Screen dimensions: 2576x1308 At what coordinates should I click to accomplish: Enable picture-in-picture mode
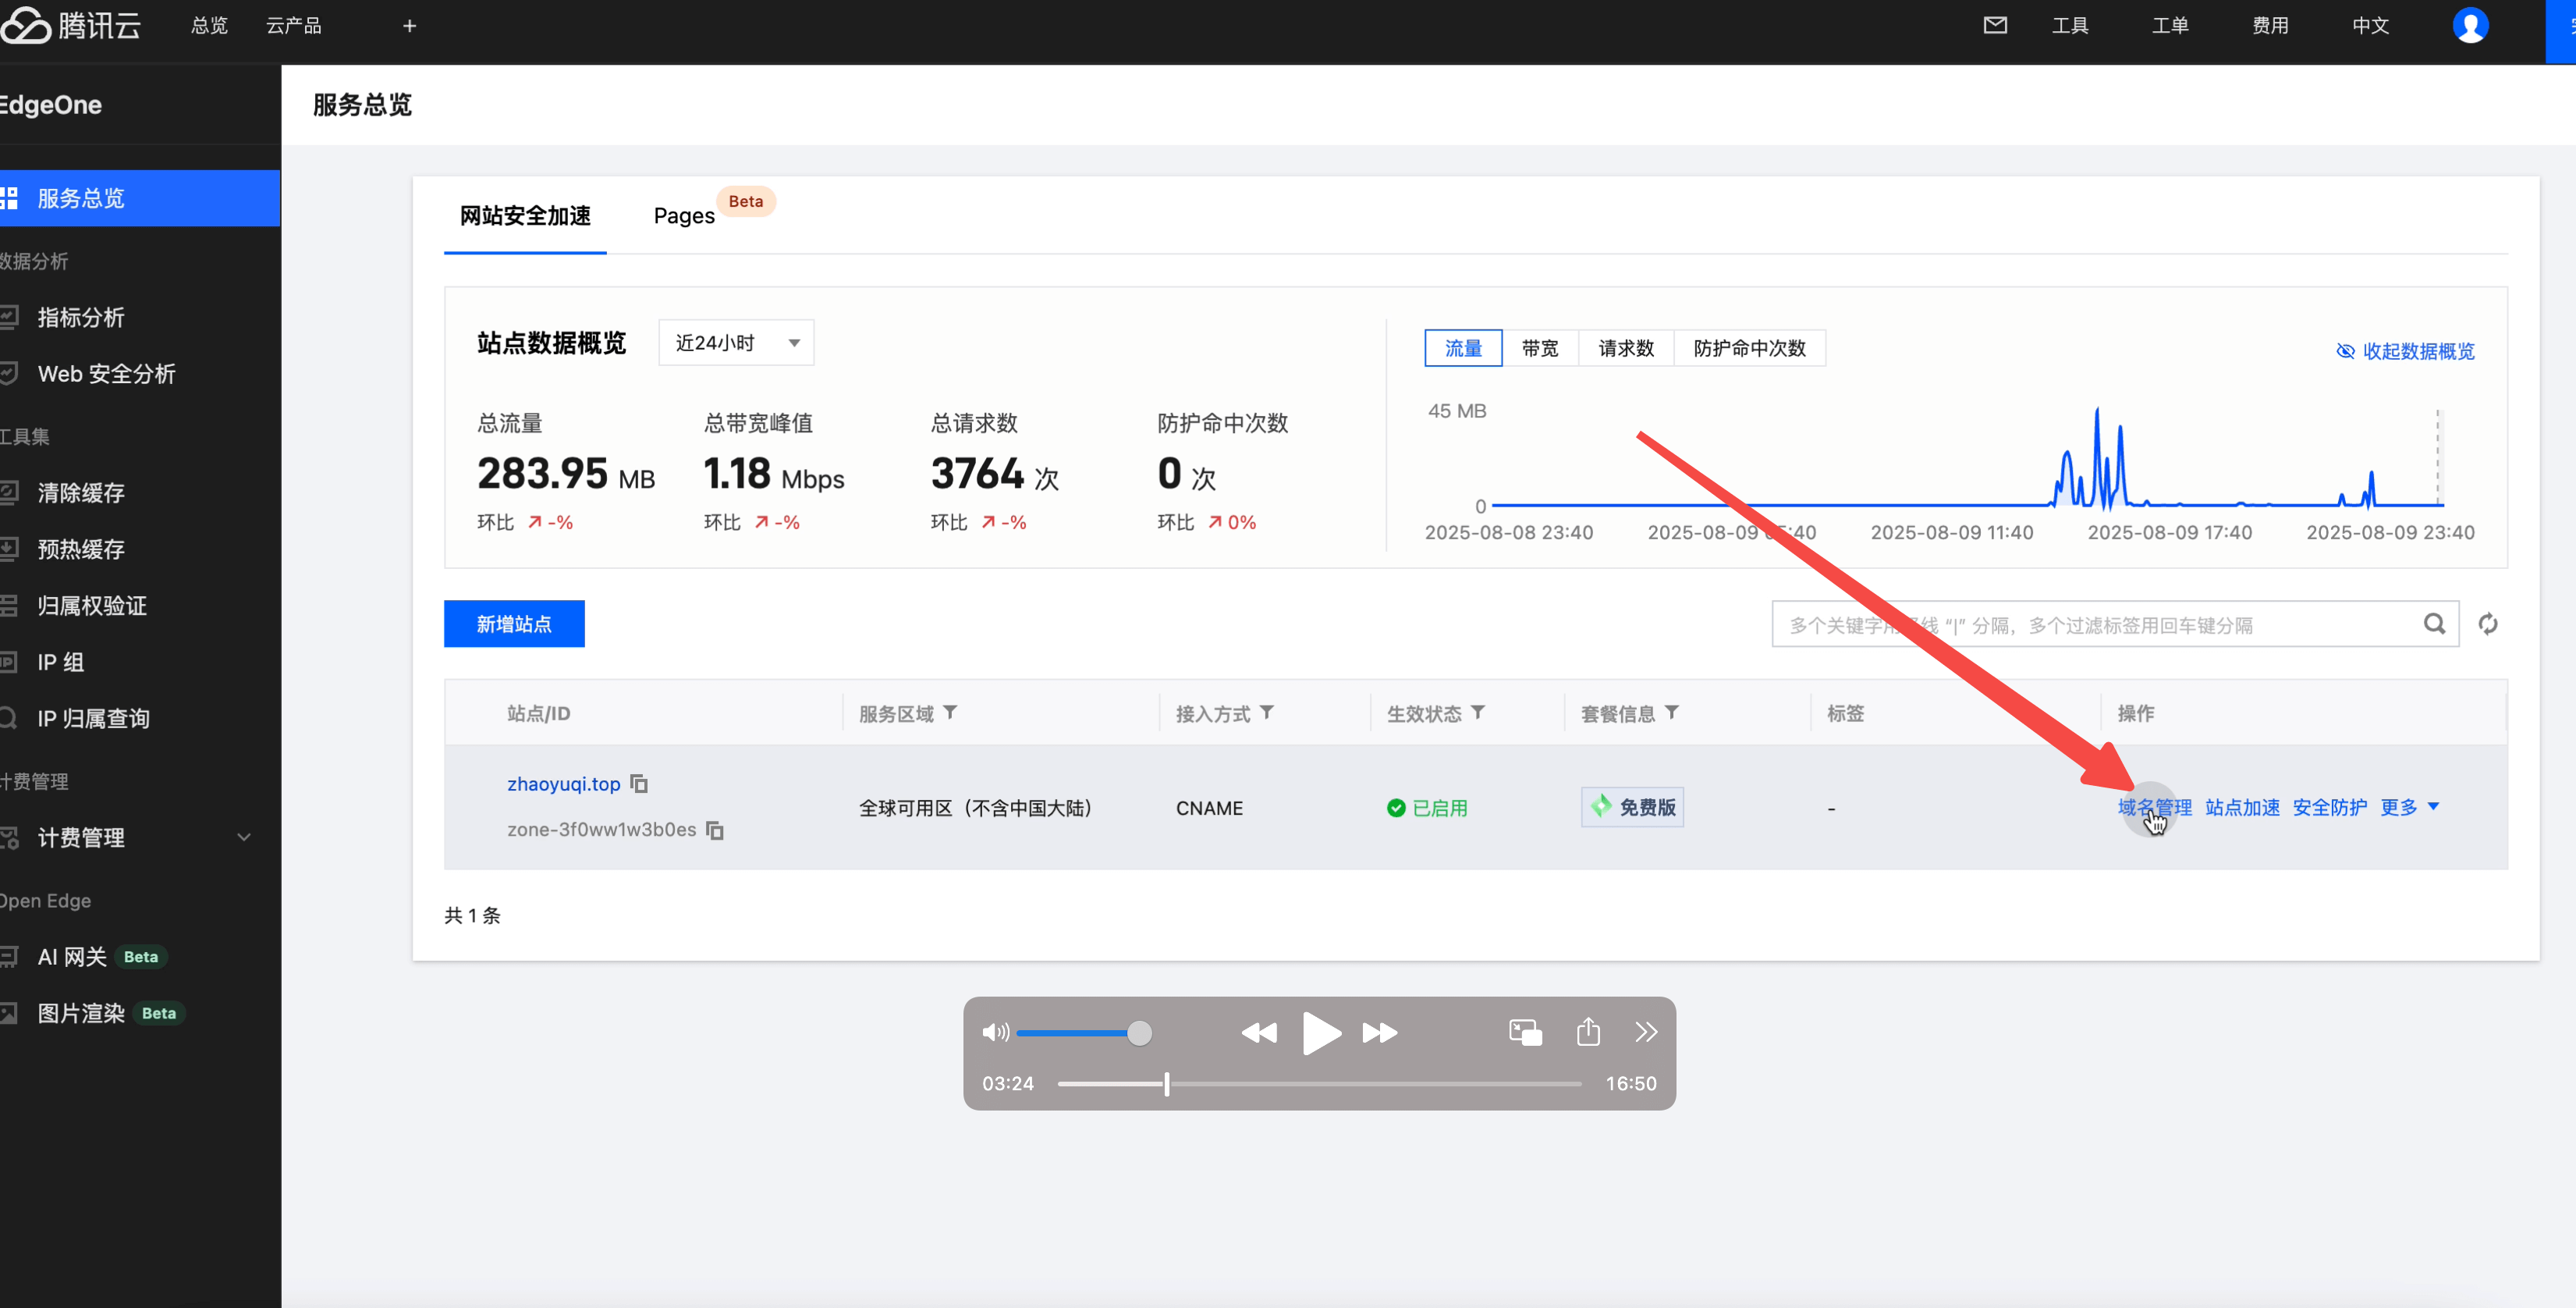coord(1525,1032)
